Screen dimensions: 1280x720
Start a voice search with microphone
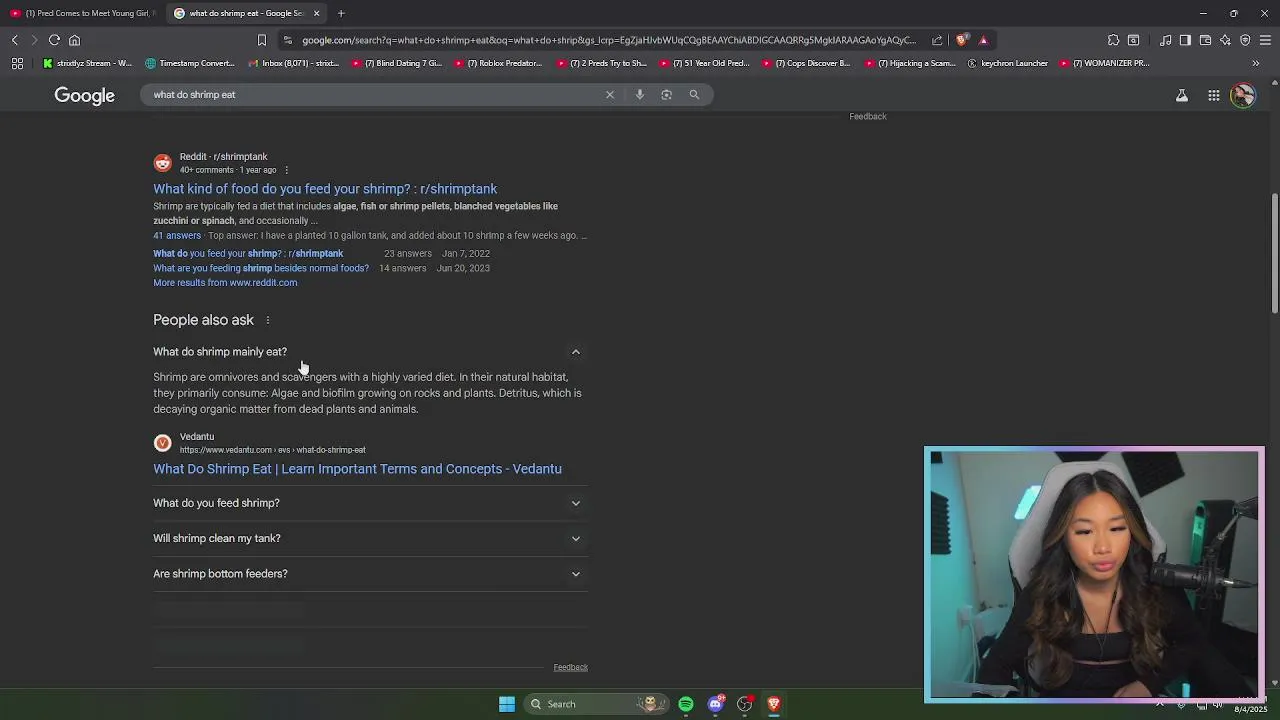pos(640,94)
